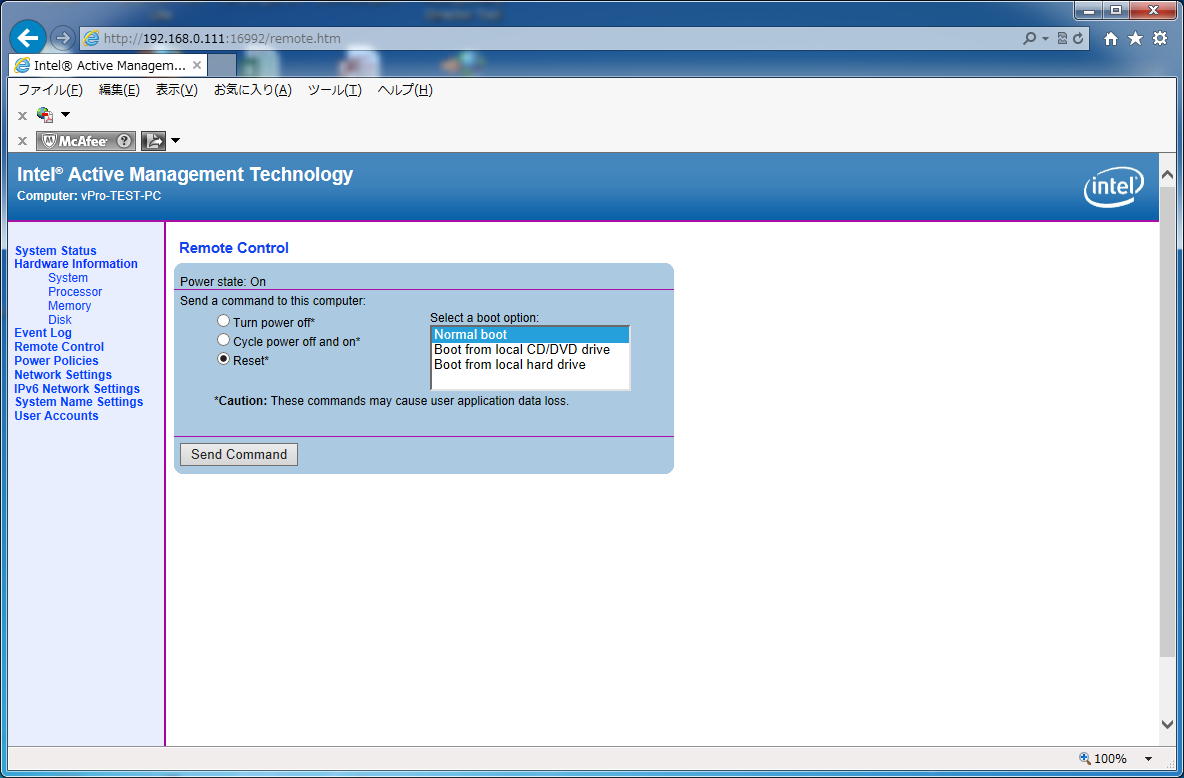Open the Processor sub-link
This screenshot has height=778, width=1184.
click(75, 292)
